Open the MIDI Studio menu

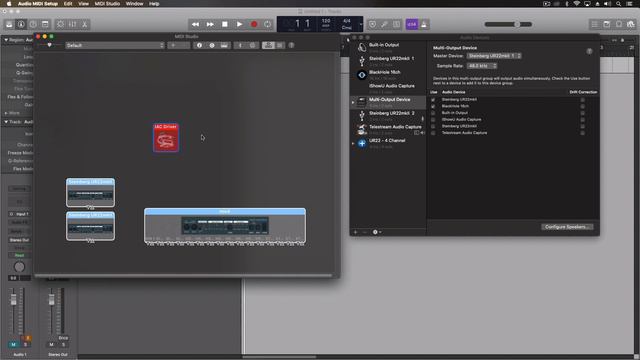pyautogui.click(x=107, y=4)
